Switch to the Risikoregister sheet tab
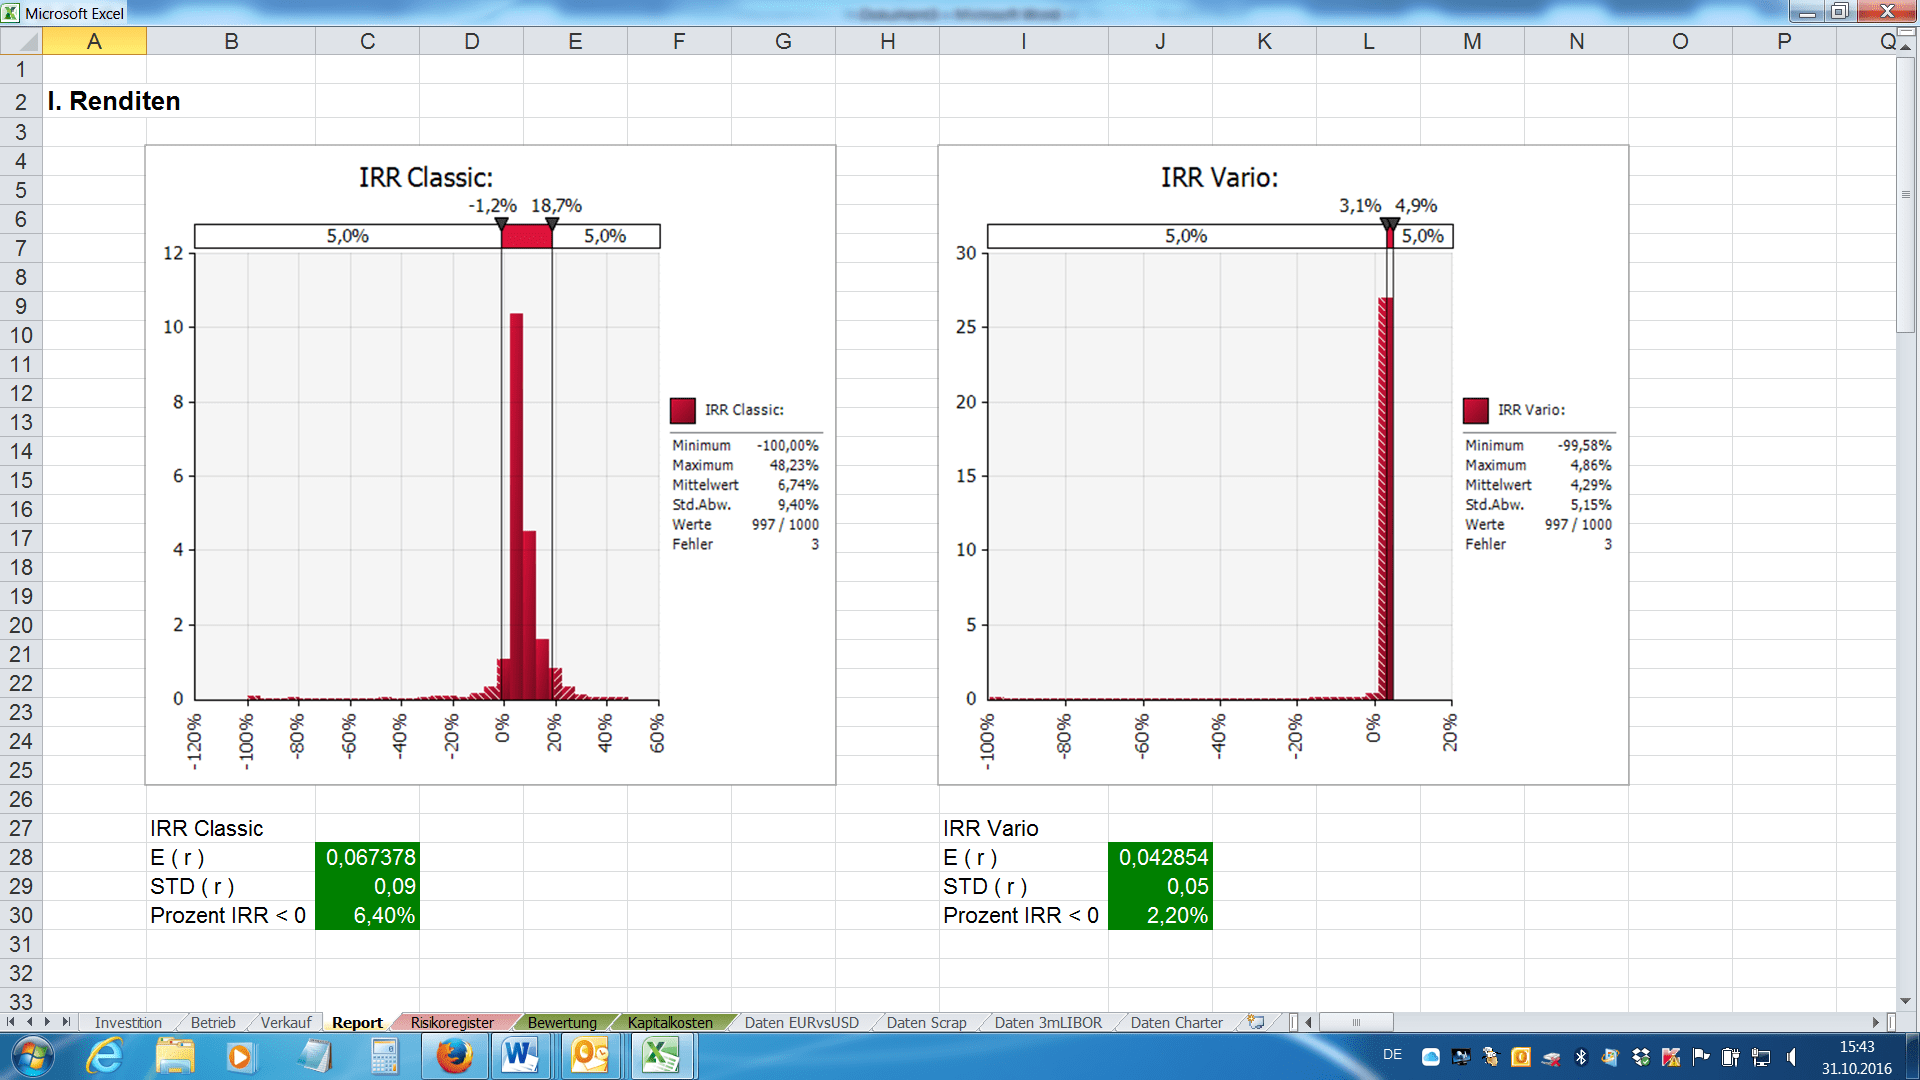Viewport: 1920px width, 1080px height. point(452,1022)
